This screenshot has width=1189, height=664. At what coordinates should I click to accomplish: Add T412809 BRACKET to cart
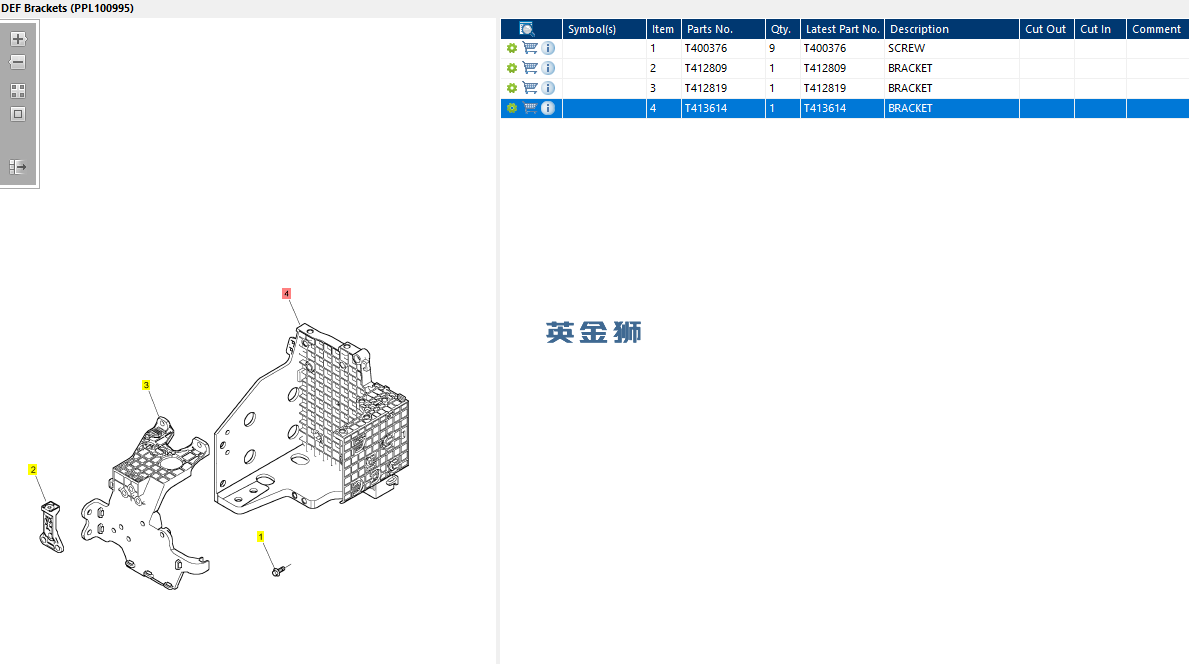coord(530,68)
